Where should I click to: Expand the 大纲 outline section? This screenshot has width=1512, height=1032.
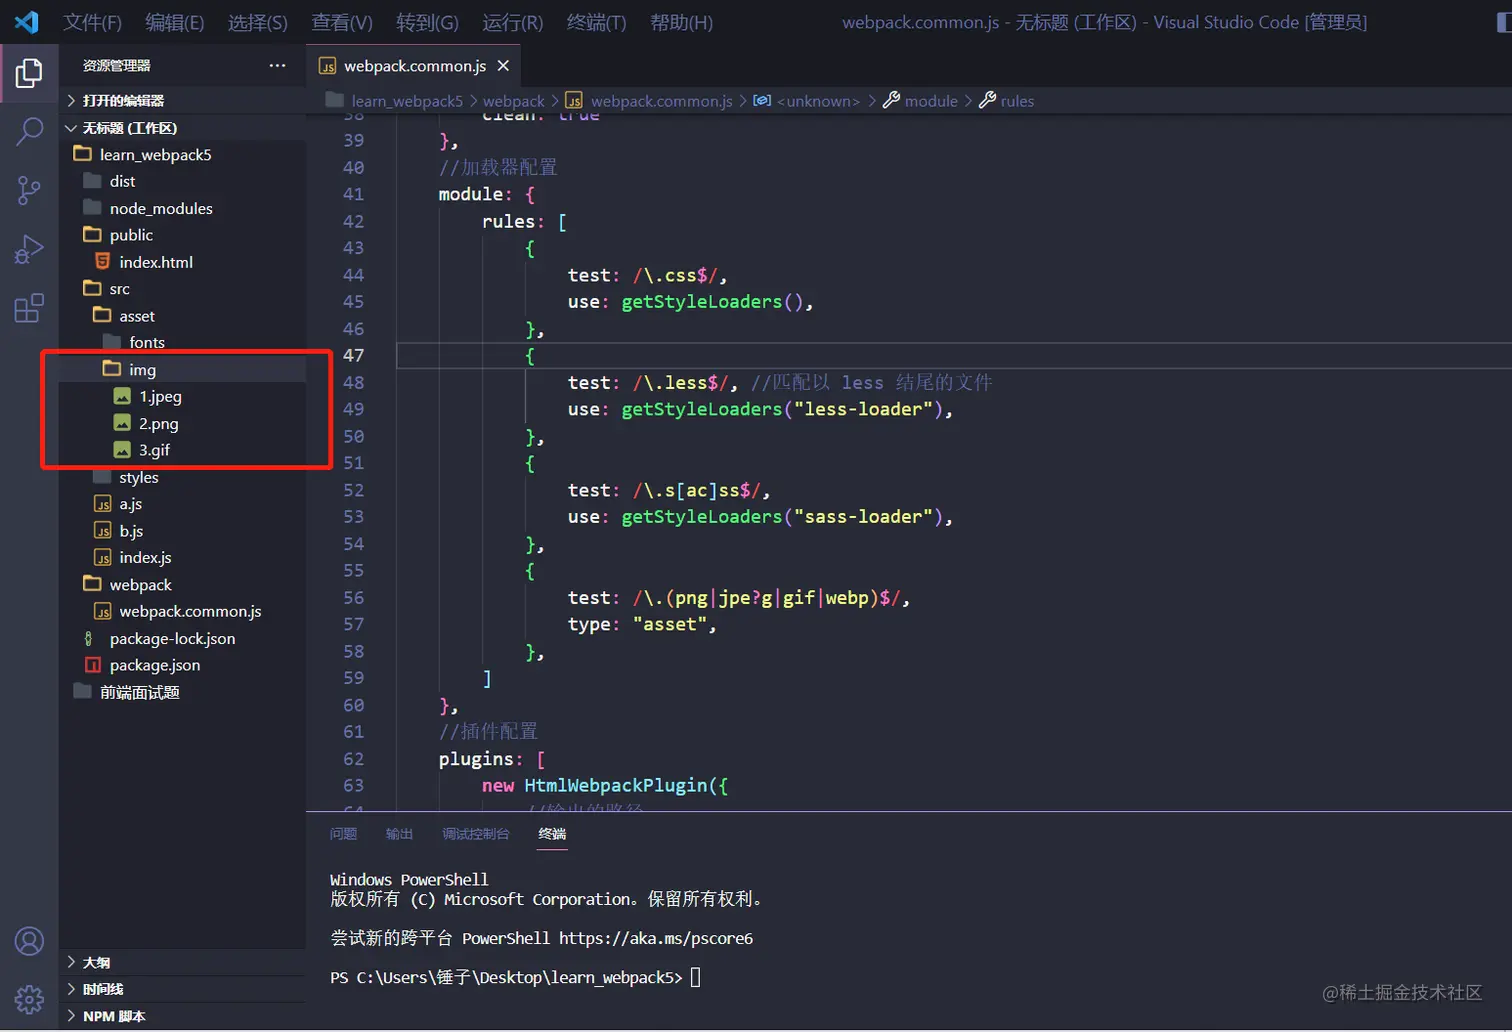182,962
